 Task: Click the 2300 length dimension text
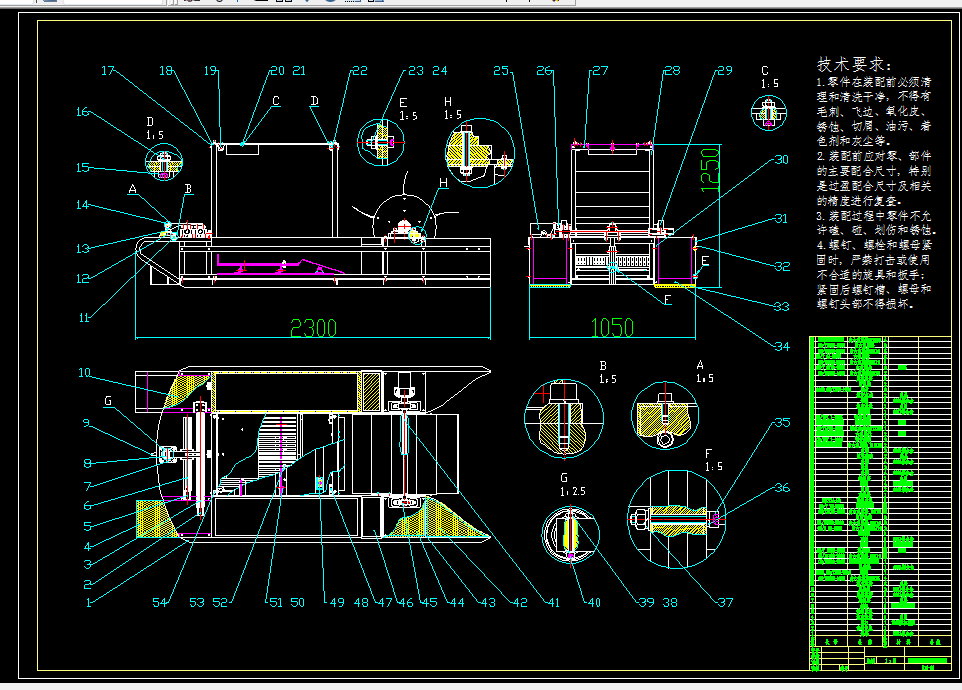point(313,328)
